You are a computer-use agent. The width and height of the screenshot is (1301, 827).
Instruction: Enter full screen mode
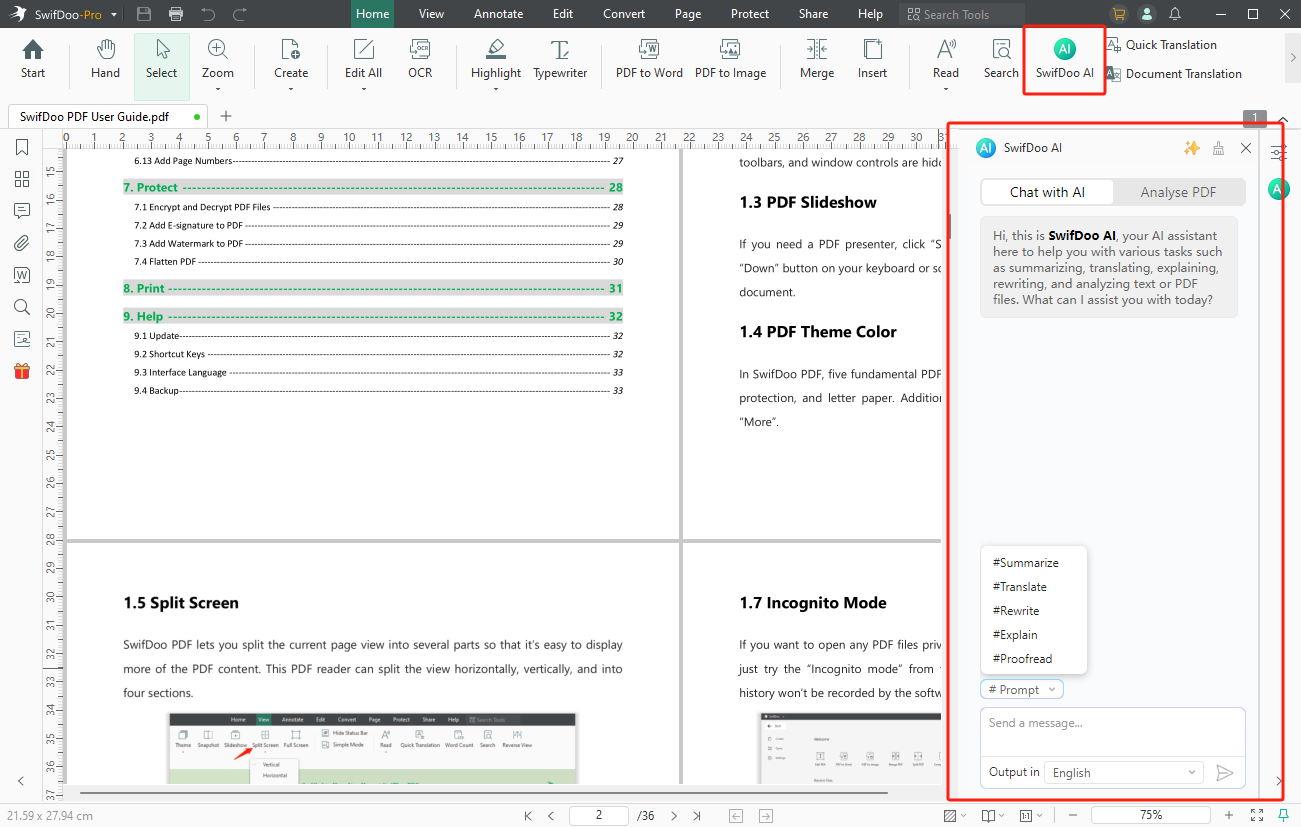click(1257, 815)
